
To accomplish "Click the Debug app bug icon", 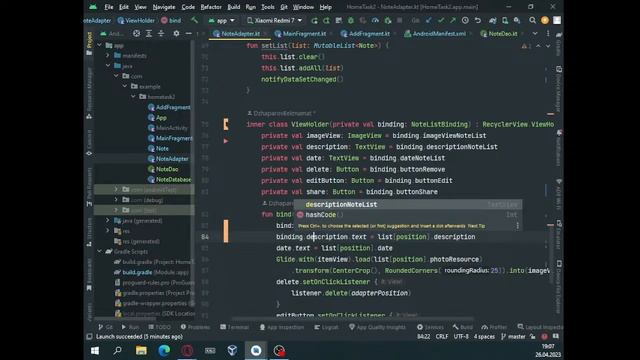I will point(351,20).
